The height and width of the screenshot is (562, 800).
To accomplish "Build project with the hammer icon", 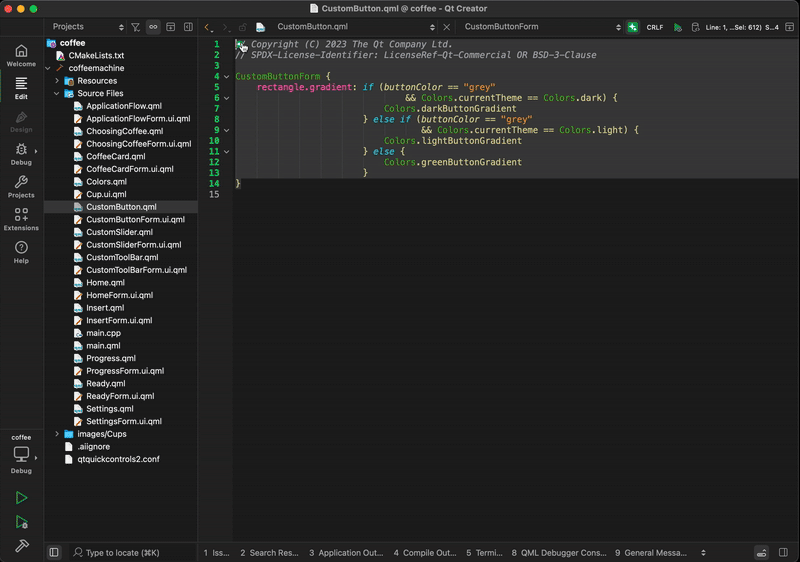I will click(x=21, y=546).
